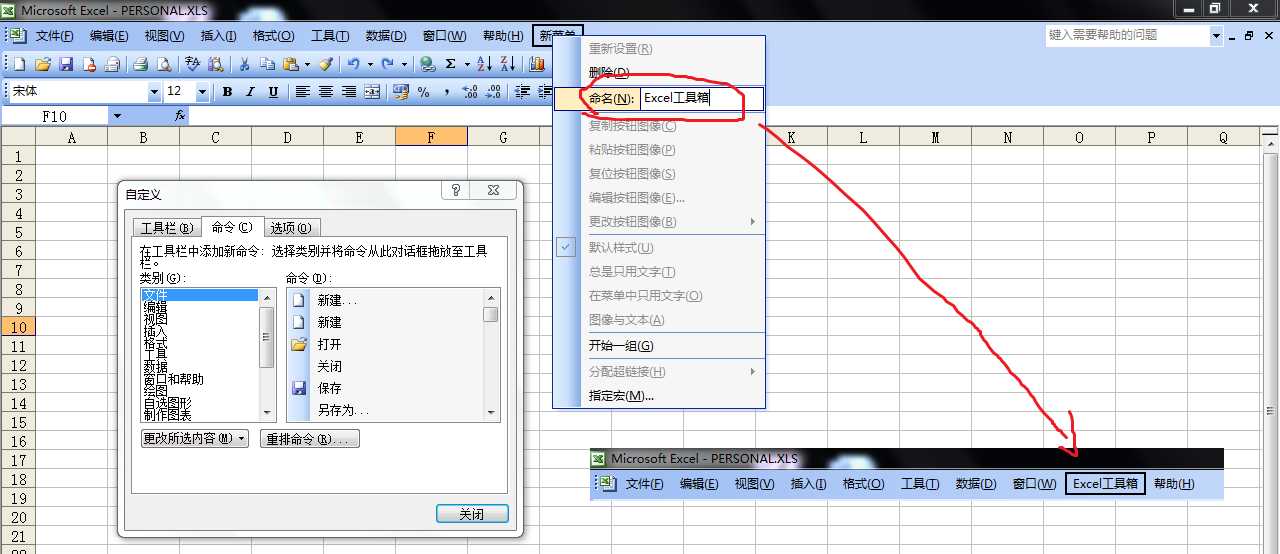Apply the Comma style icon
The height and width of the screenshot is (554, 1280).
point(447,92)
